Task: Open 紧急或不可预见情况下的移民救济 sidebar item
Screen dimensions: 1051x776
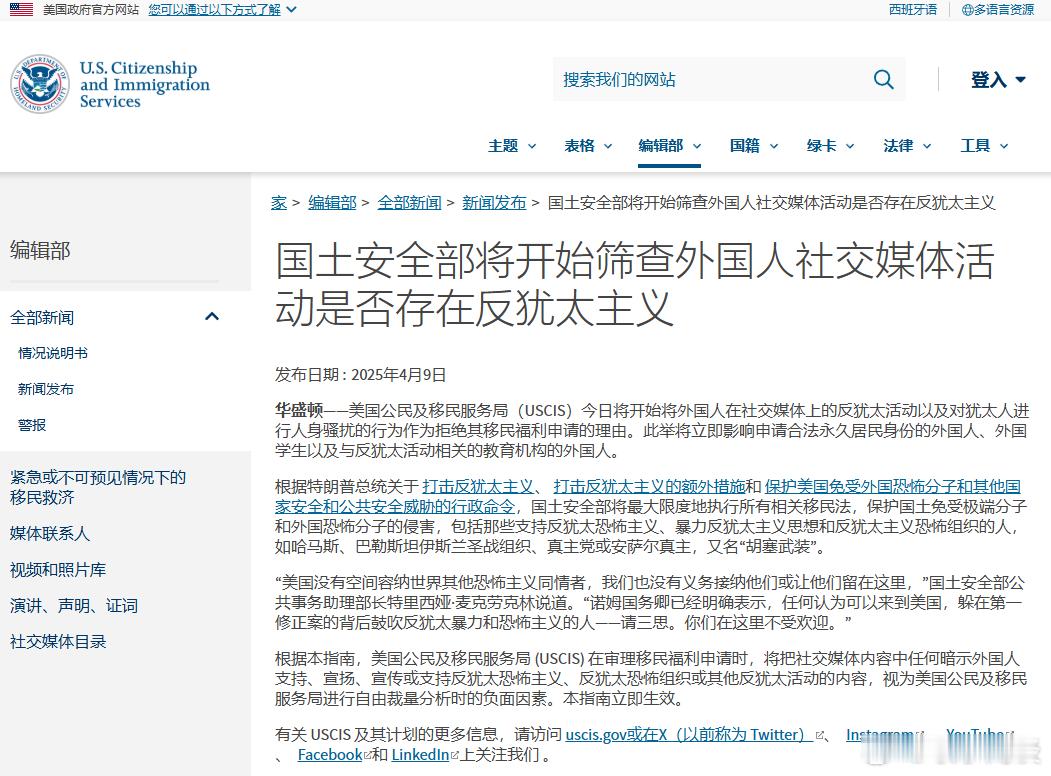Action: pos(98,487)
